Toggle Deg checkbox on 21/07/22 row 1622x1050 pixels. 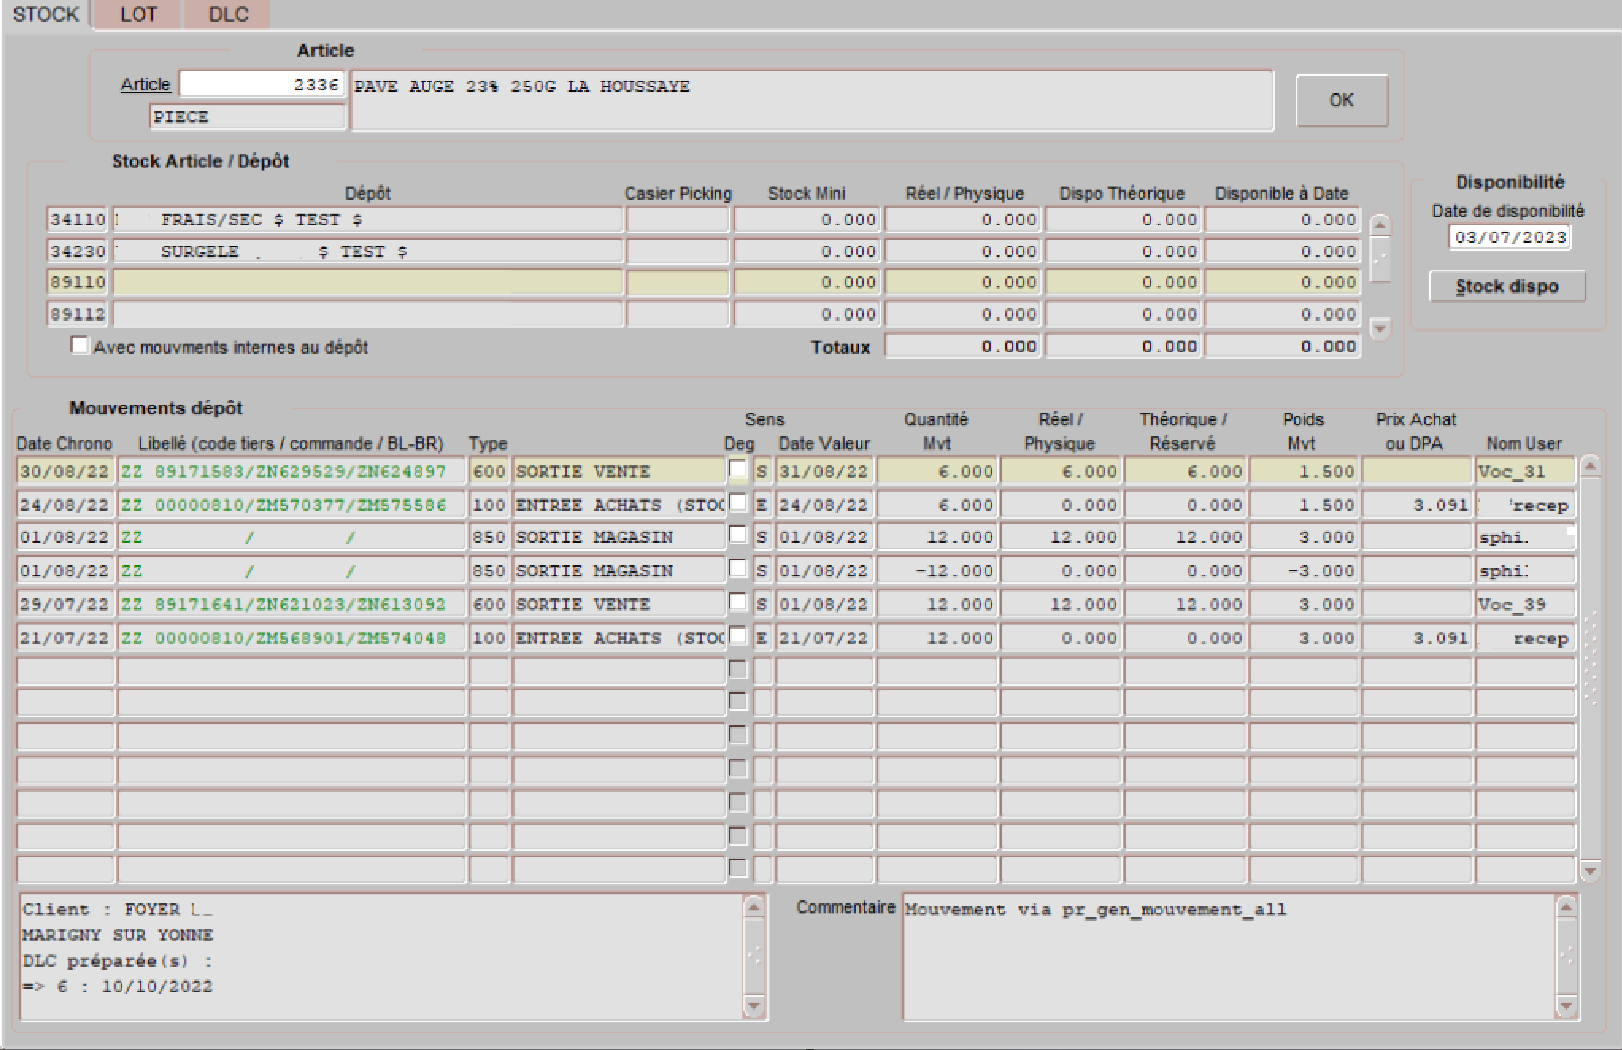coord(738,635)
